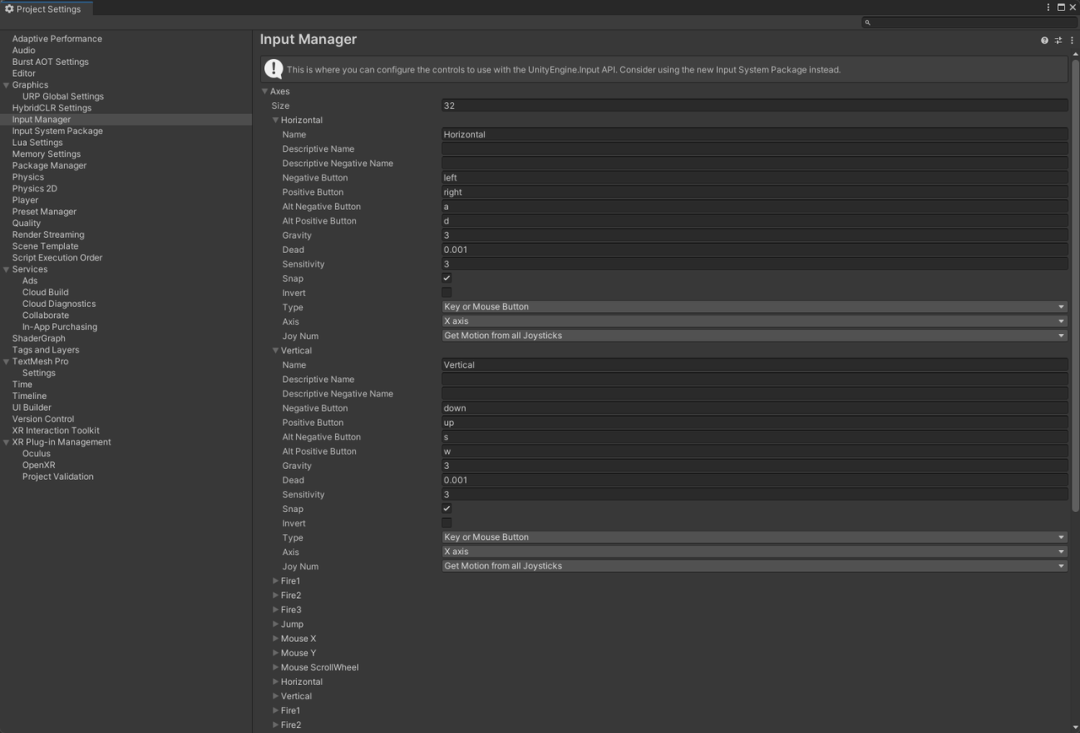1080x733 pixels.
Task: Open the window options kebab menu at top right
Action: tap(1048, 6)
